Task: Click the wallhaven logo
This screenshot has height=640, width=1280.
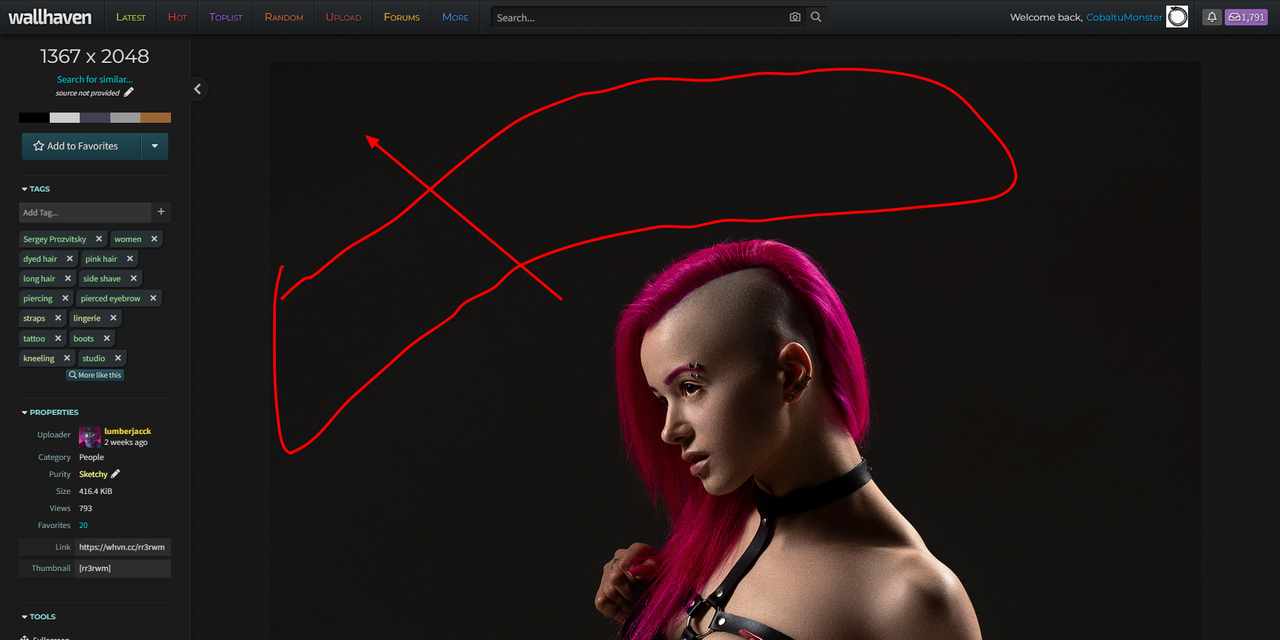Action: pos(50,17)
